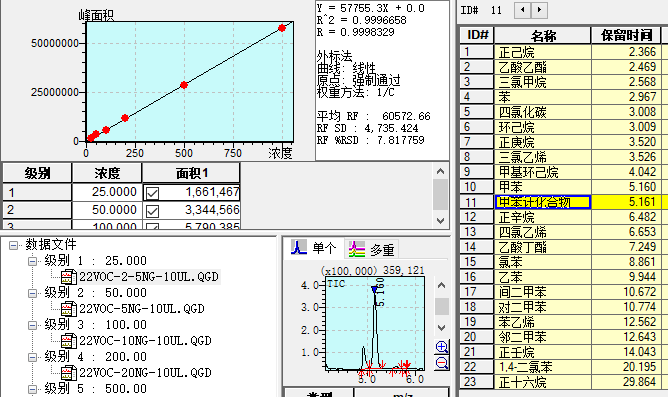Image resolution: width=668 pixels, height=397 pixels.
Task: Uncheck the area checkbox for level 1
Action: (x=152, y=193)
